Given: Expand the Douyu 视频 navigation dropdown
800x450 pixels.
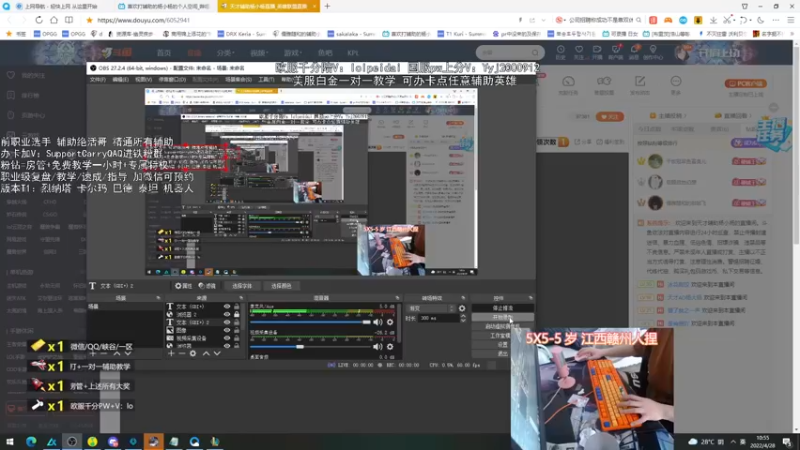Looking at the screenshot, I should pyautogui.click(x=259, y=53).
